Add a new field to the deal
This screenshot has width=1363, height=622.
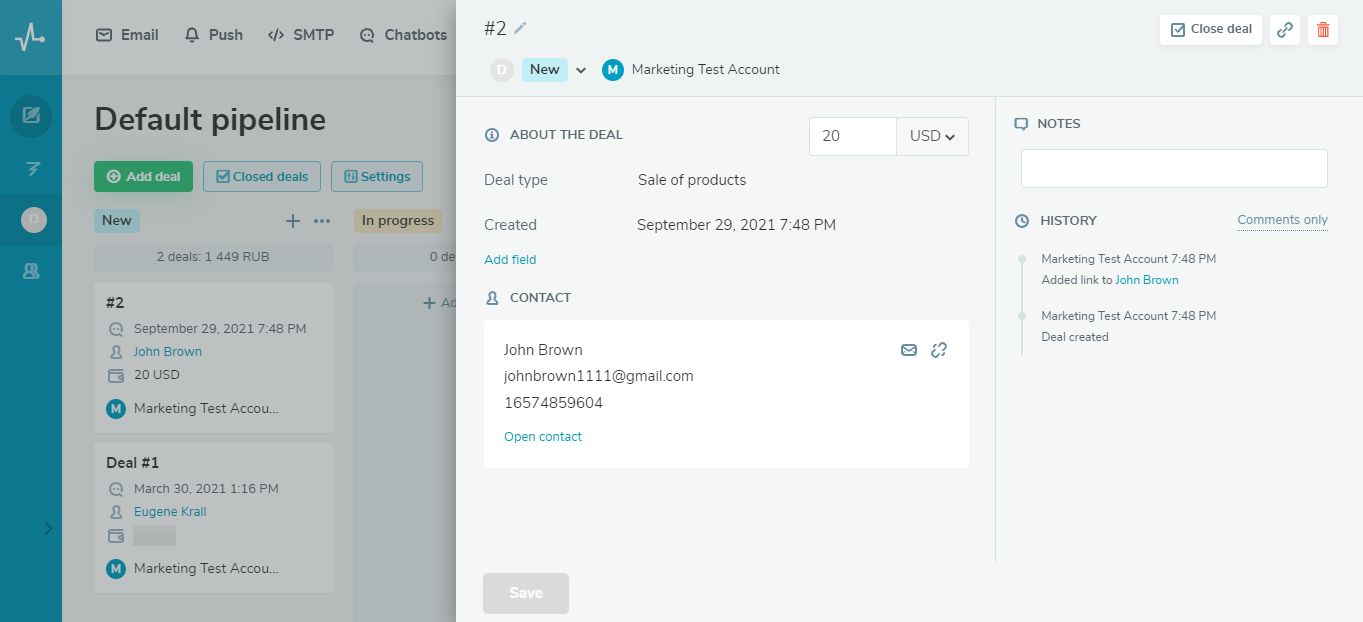510,259
